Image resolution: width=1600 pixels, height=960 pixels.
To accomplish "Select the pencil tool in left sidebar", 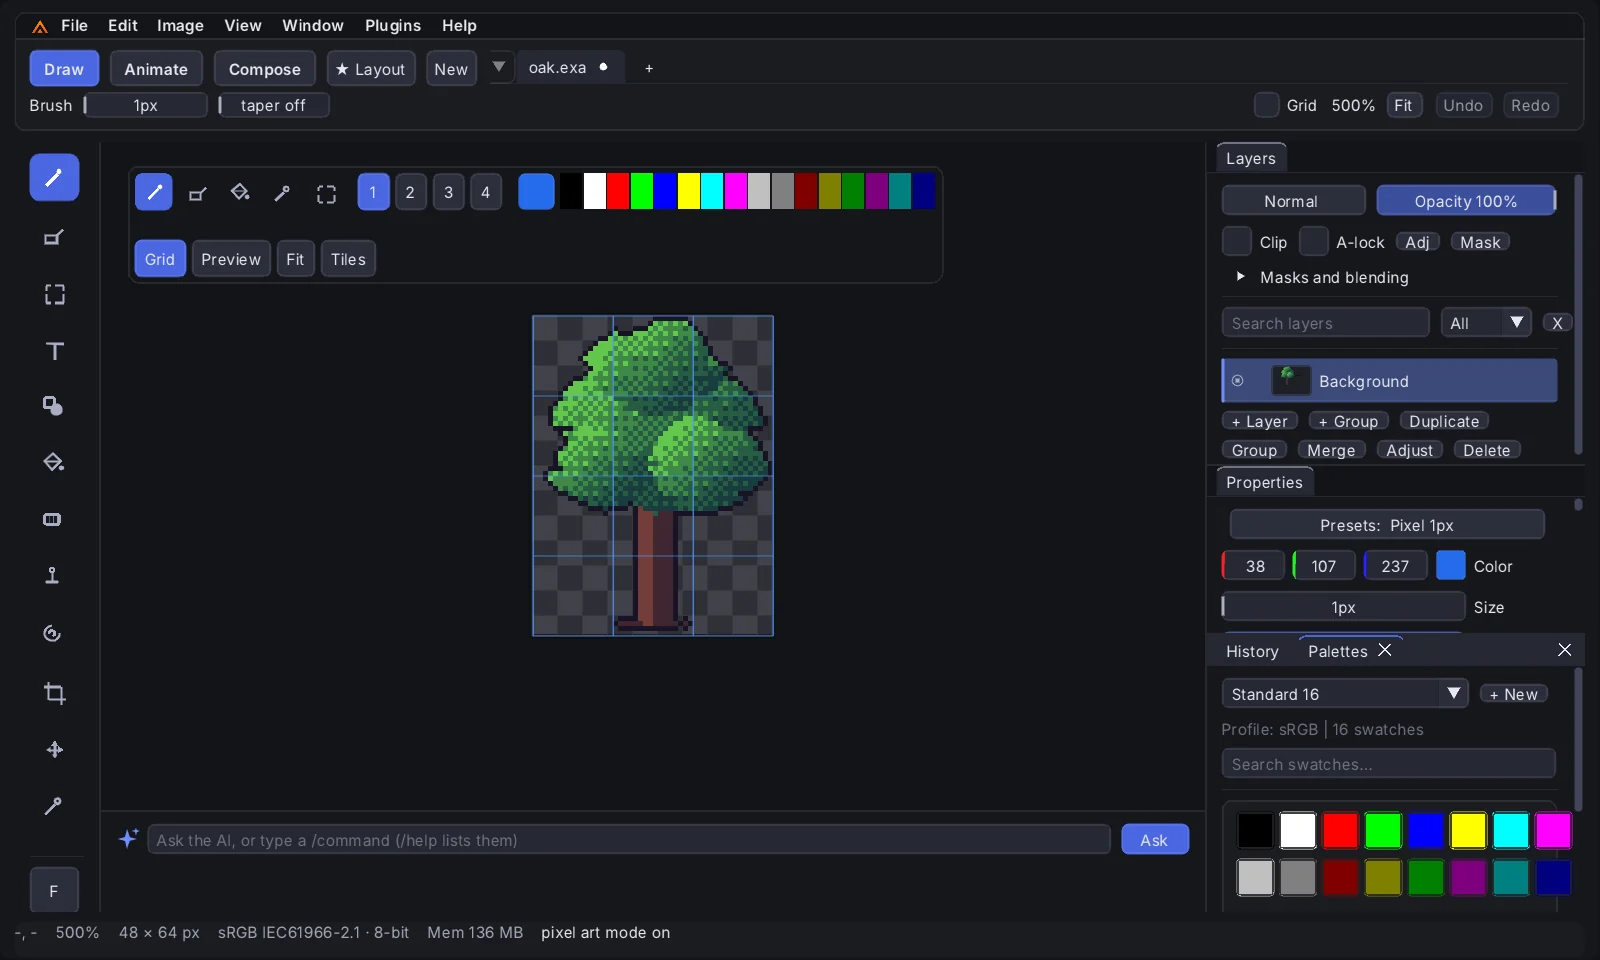I will tap(54, 178).
